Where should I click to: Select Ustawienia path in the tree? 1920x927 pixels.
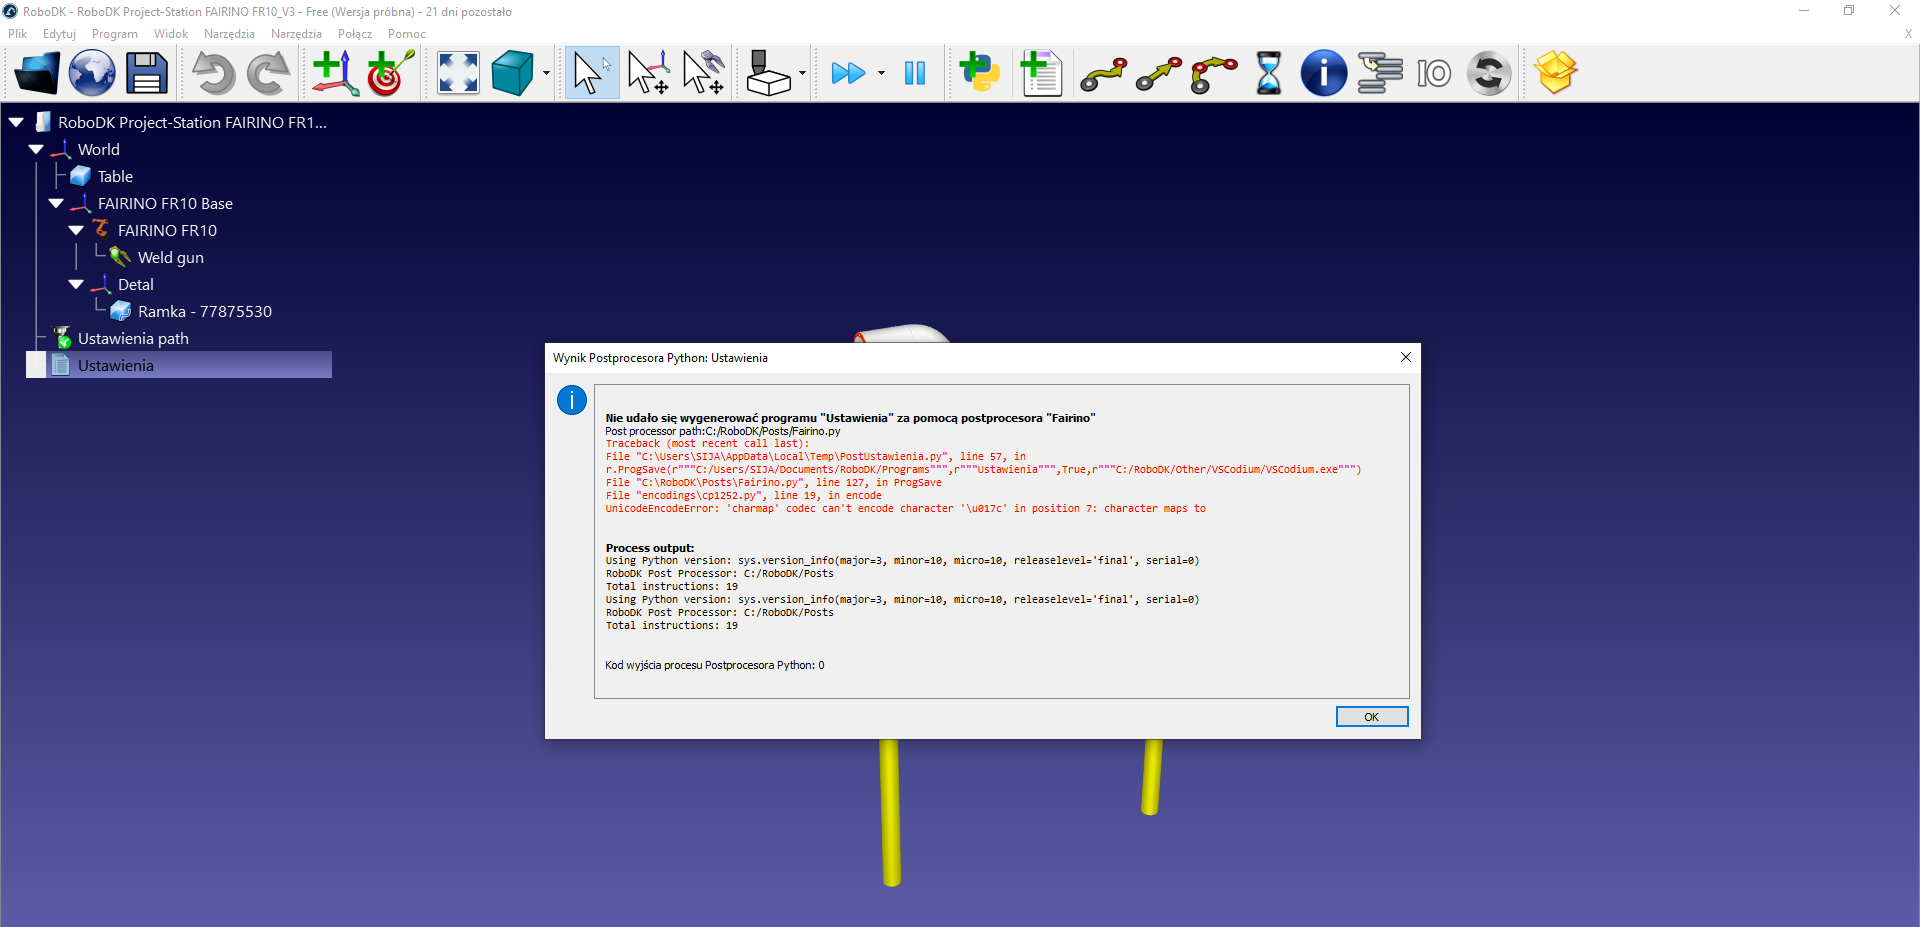[x=133, y=339]
